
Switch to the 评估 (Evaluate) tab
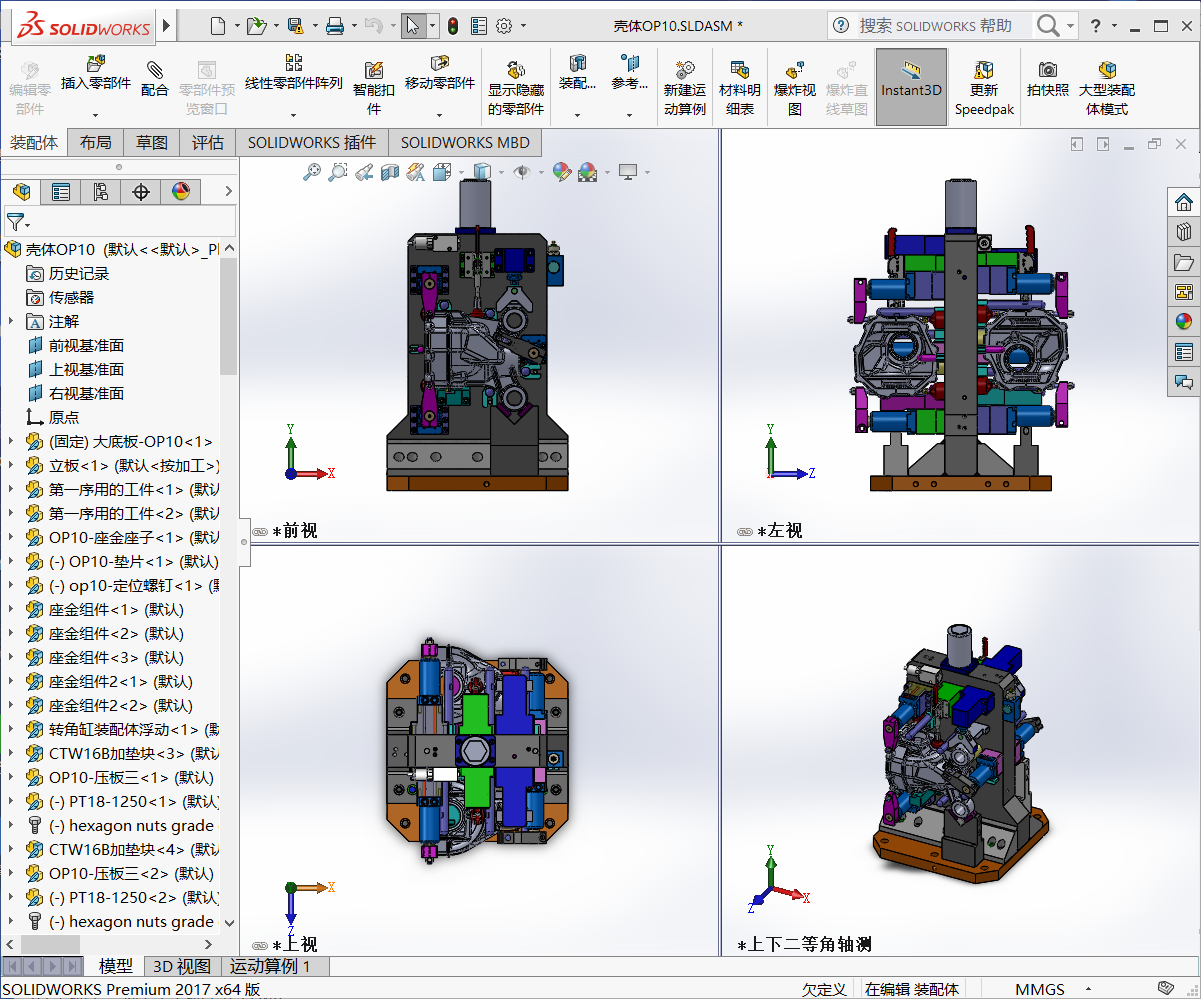pyautogui.click(x=208, y=143)
